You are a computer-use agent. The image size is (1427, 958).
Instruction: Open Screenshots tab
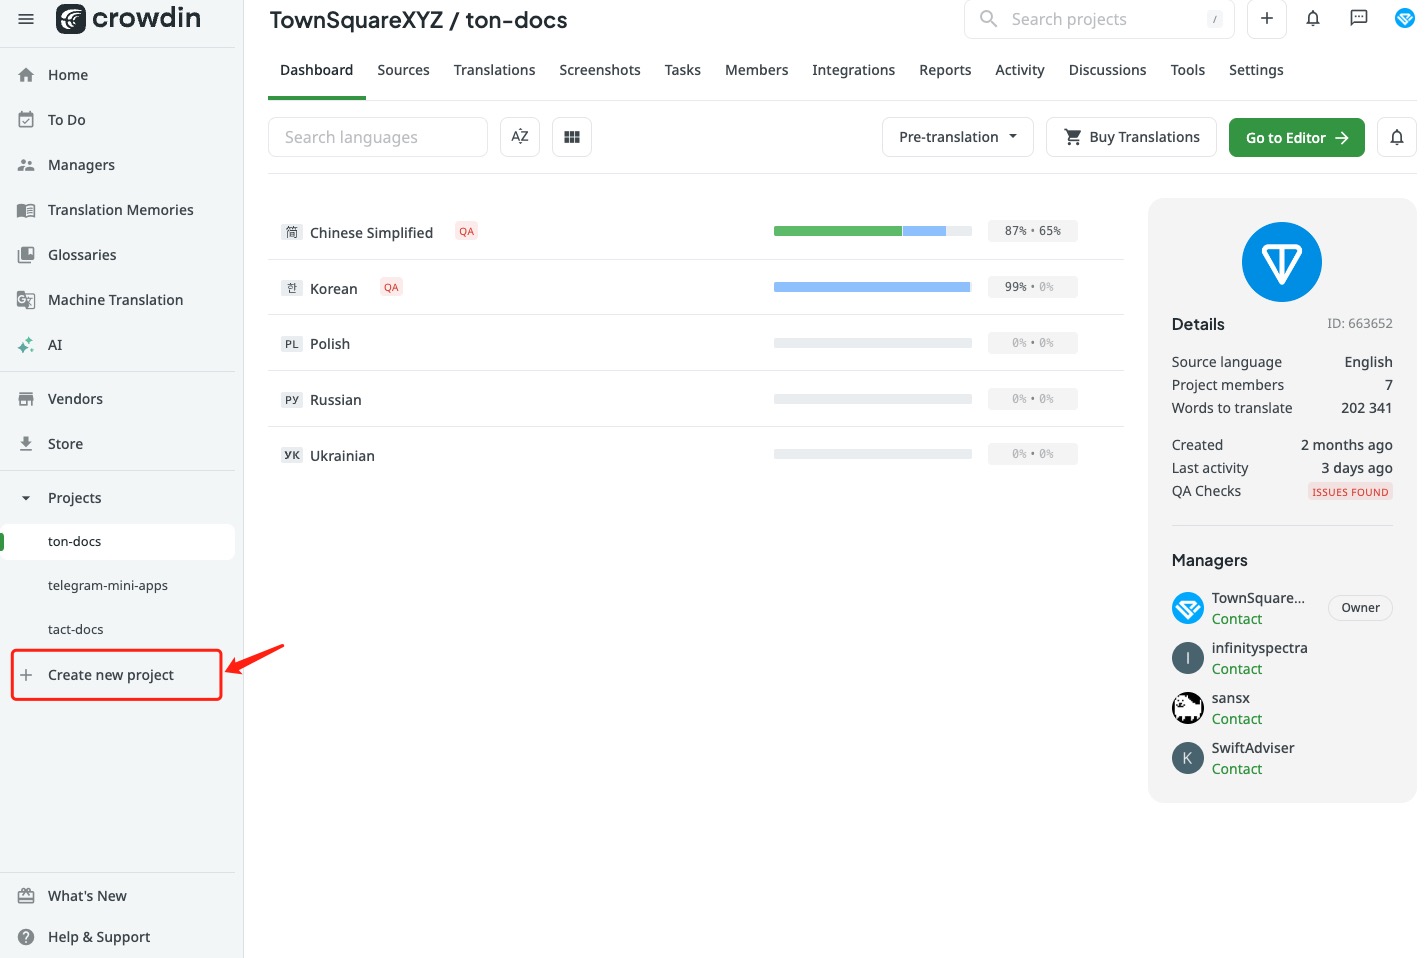pos(600,70)
